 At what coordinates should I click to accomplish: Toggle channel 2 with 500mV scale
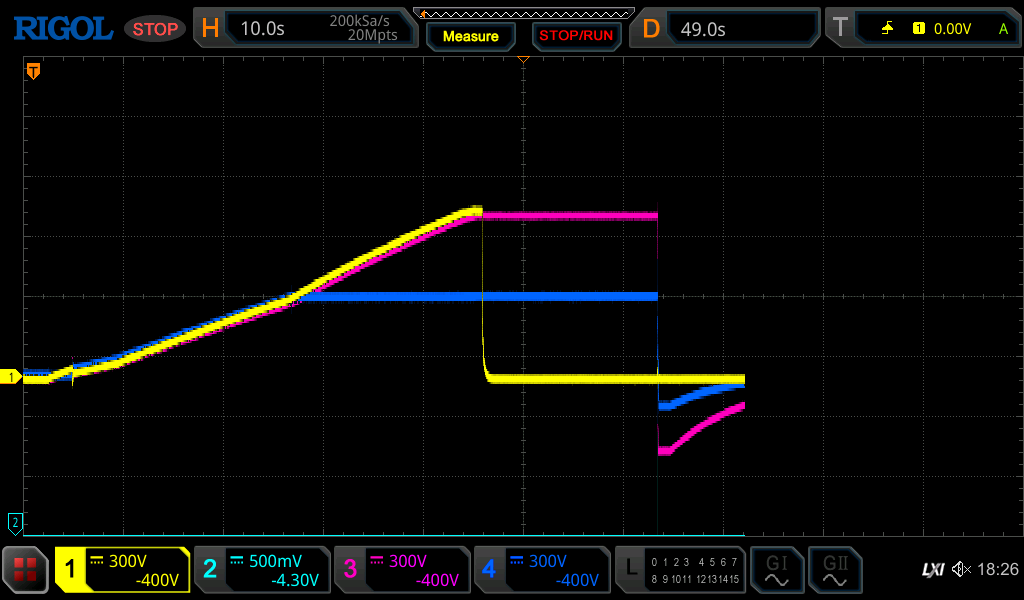click(262, 570)
